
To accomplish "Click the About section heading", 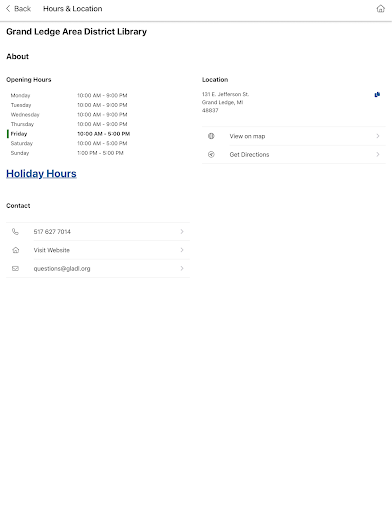I will click(x=17, y=56).
